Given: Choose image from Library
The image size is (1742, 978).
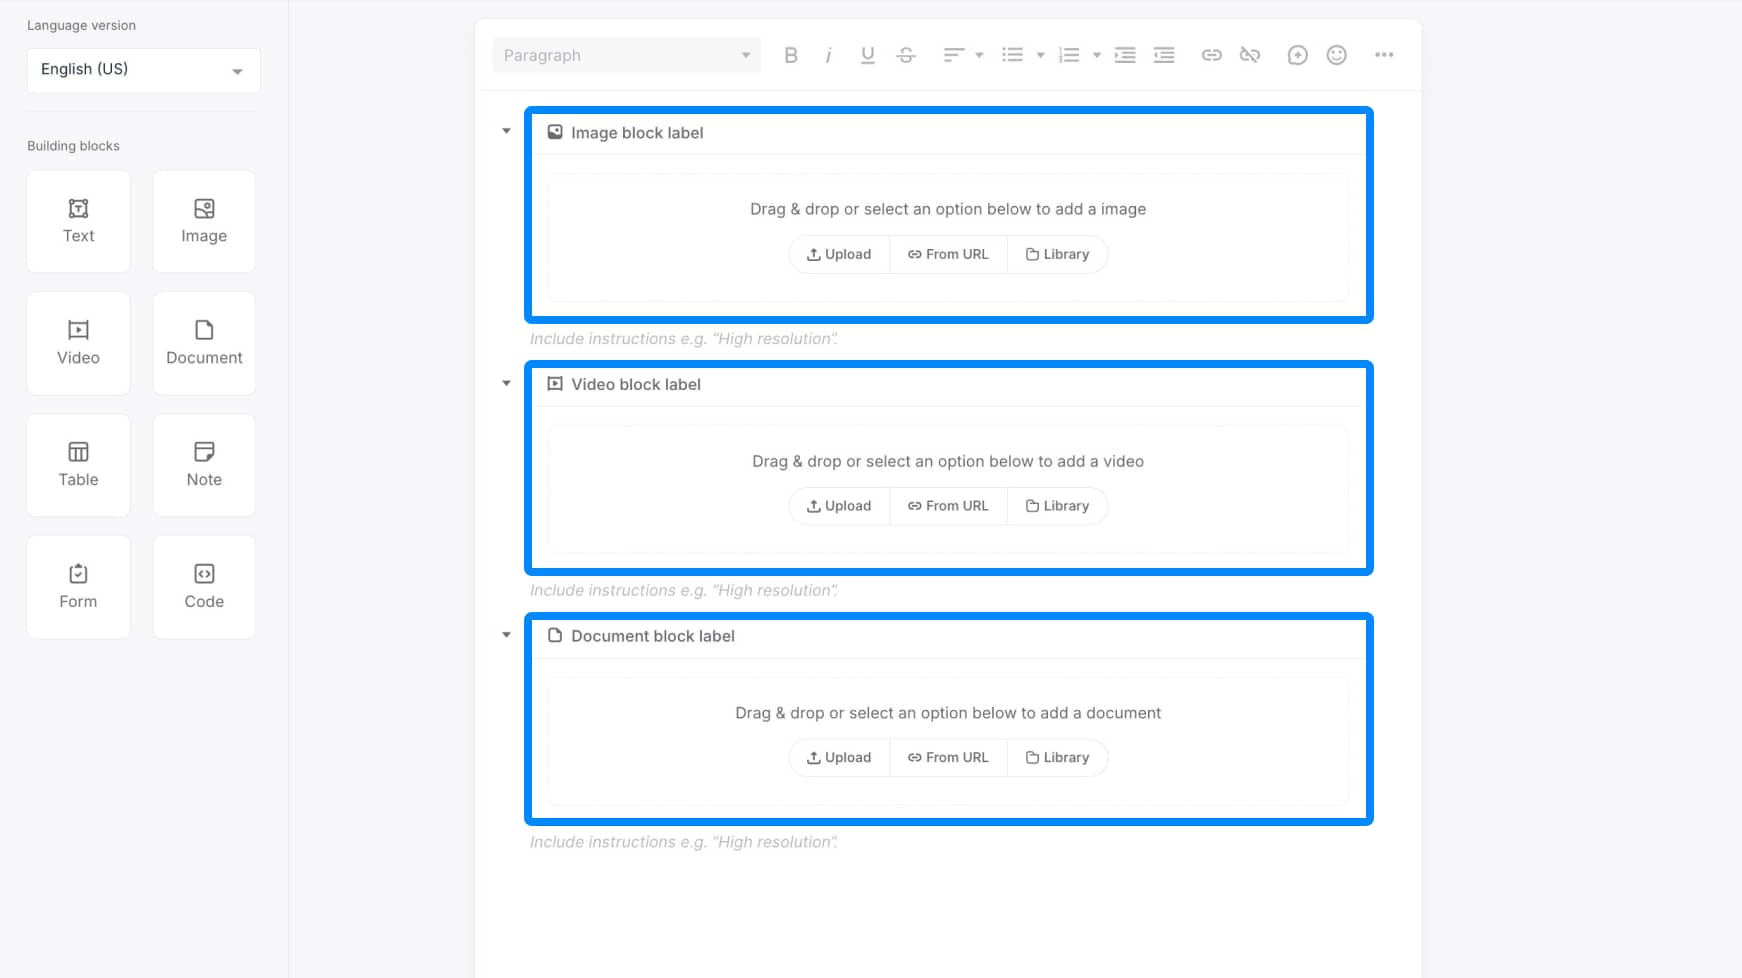Looking at the screenshot, I should tap(1057, 254).
